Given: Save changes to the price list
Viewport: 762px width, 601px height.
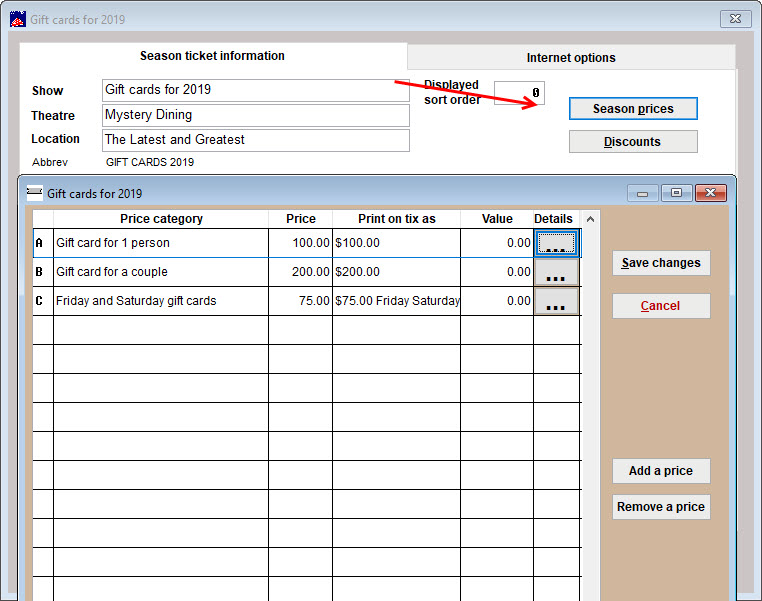Looking at the screenshot, I should [661, 263].
